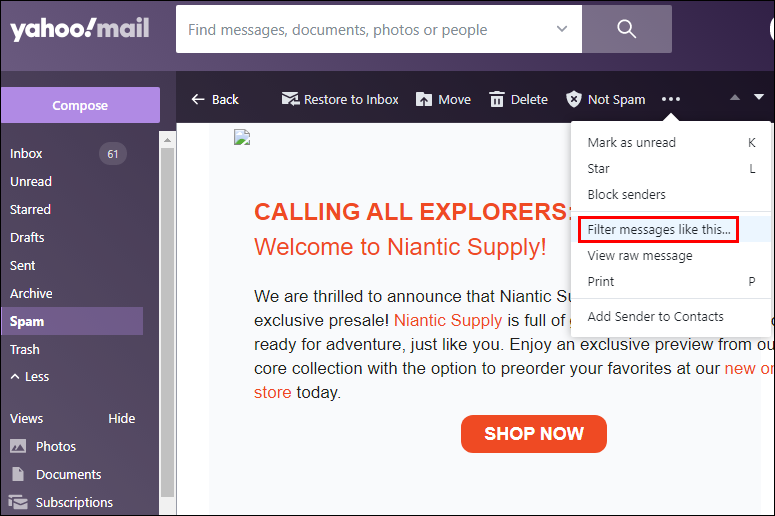Screen dimensions: 775x516
Task: Click the Restore to Inbox label
Action: coord(351,100)
